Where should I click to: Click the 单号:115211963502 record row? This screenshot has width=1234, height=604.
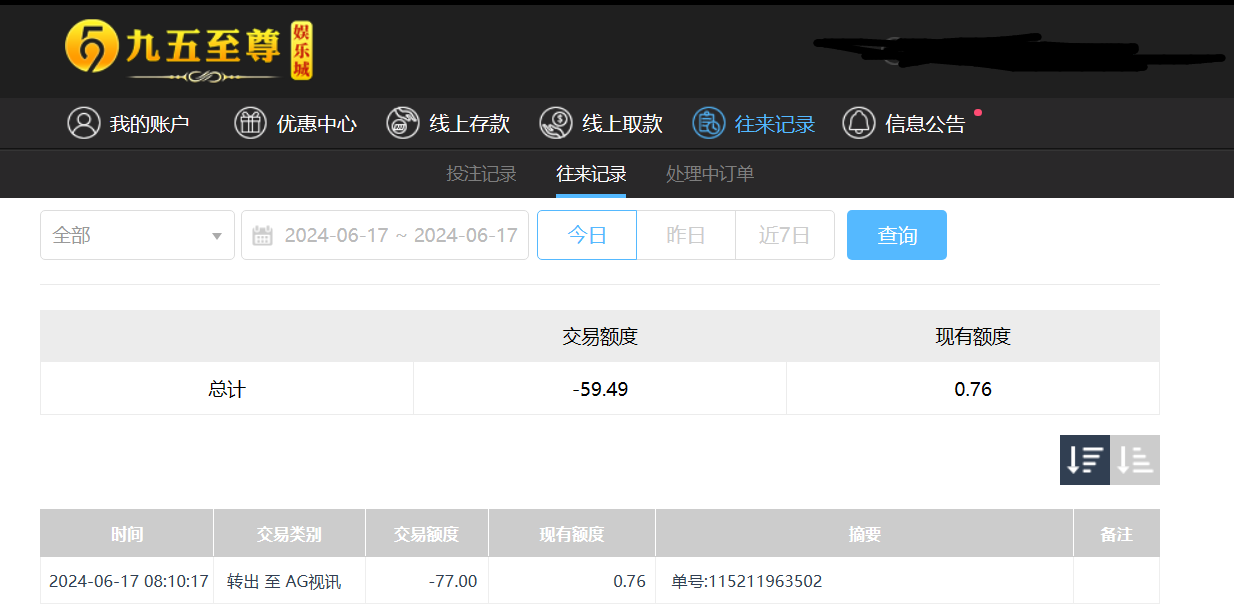tap(746, 581)
